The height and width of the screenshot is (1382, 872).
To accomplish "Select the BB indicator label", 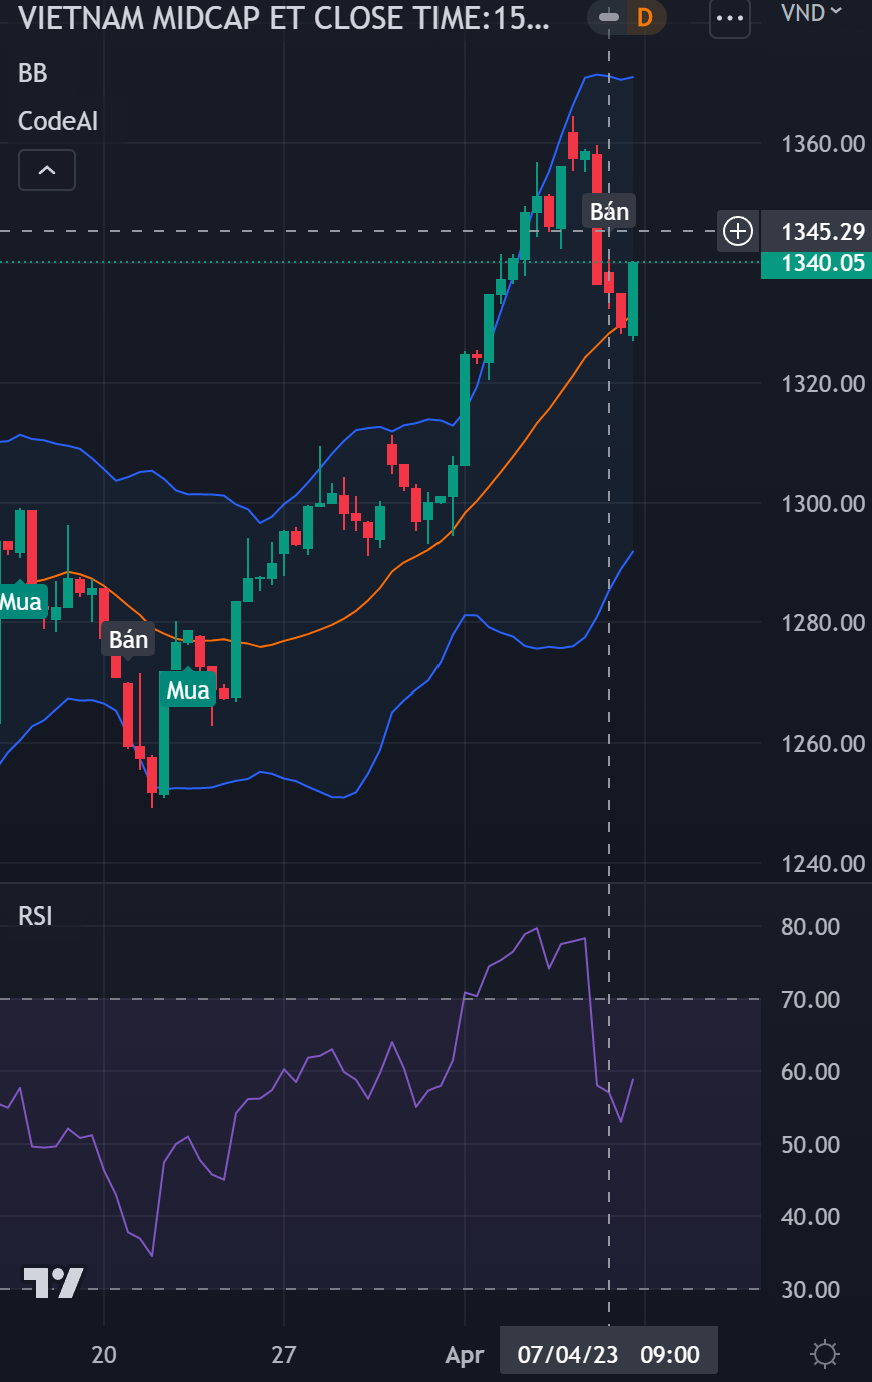I will [x=33, y=73].
